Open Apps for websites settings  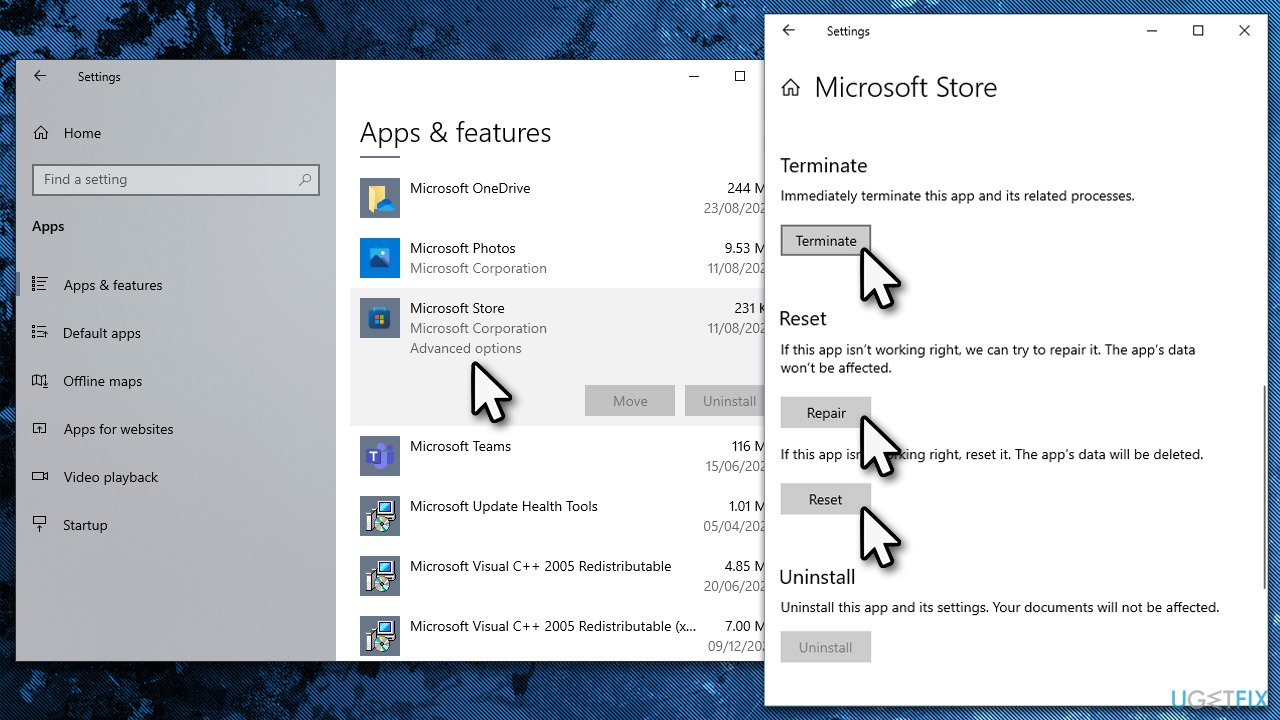coord(119,429)
